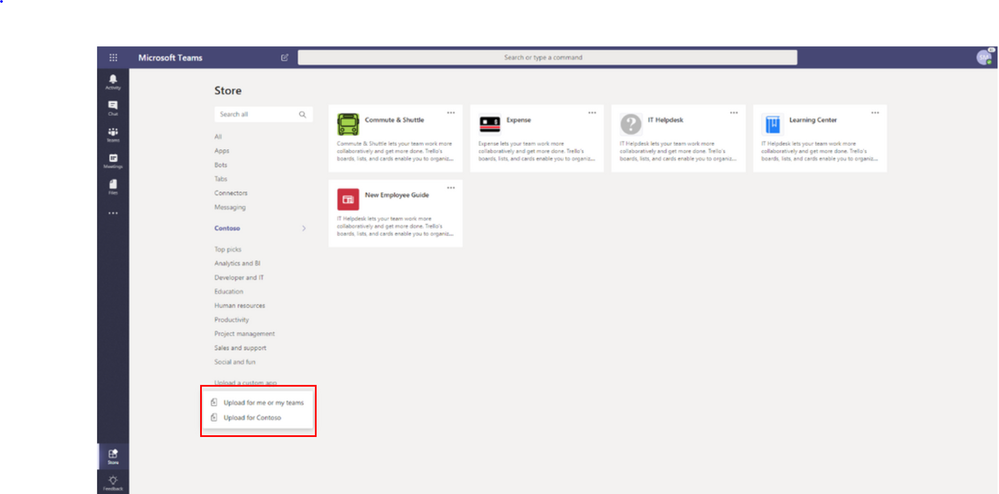
Task: Select the Connectors category
Action: (231, 193)
